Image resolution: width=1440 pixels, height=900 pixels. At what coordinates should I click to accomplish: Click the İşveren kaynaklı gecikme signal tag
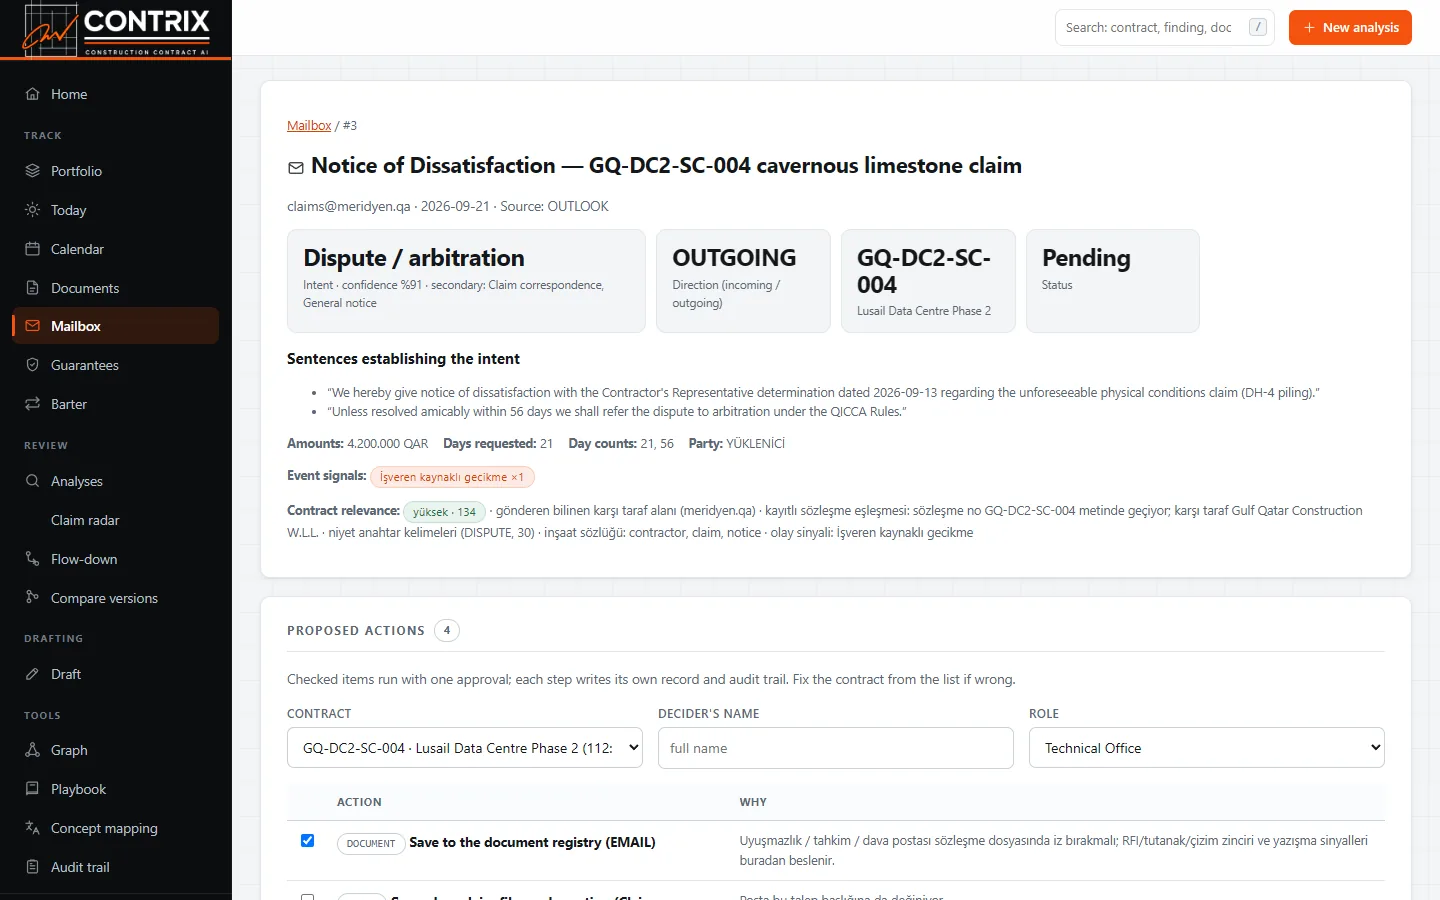pyautogui.click(x=452, y=477)
